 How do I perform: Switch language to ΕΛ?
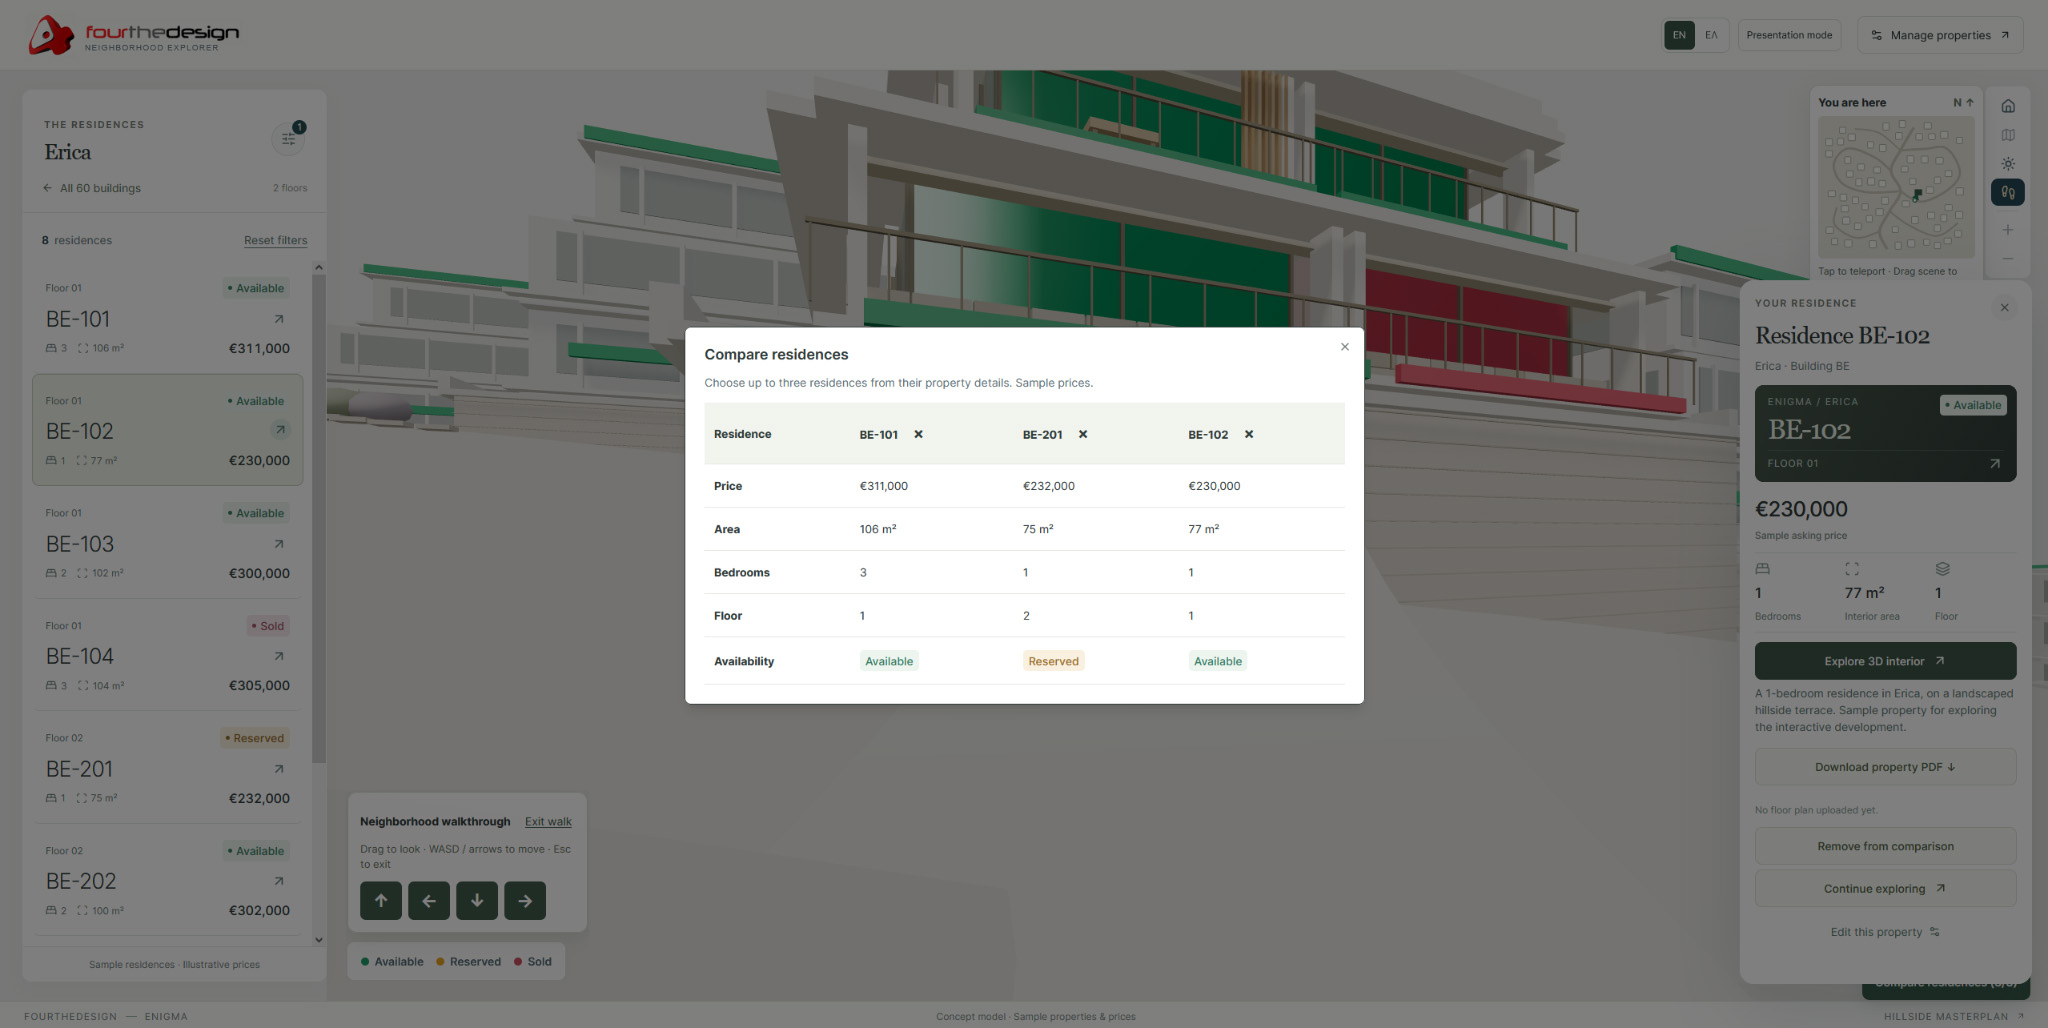pos(1711,35)
